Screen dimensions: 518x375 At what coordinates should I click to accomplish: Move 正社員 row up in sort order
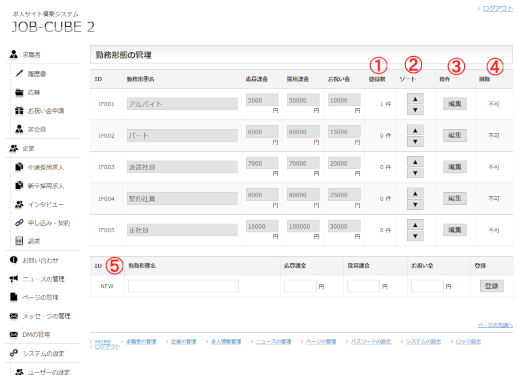[x=415, y=225]
